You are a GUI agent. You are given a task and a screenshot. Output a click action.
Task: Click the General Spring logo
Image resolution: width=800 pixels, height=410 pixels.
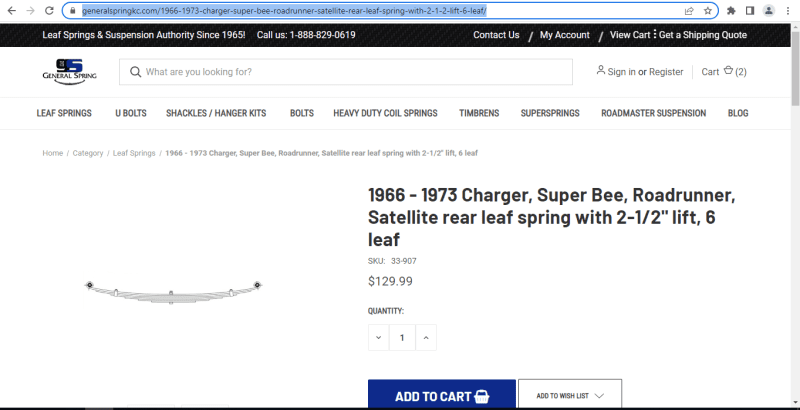(x=62, y=72)
